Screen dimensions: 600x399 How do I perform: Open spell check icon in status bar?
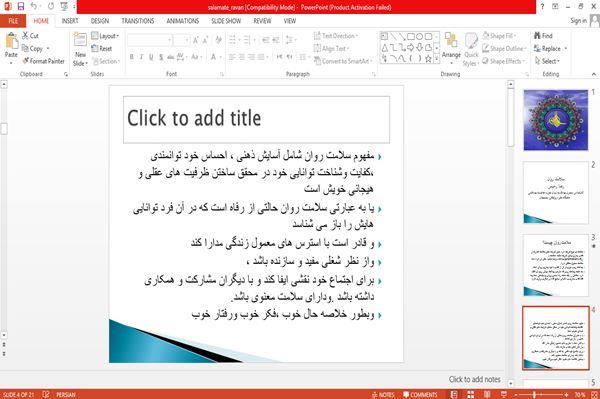(46, 394)
